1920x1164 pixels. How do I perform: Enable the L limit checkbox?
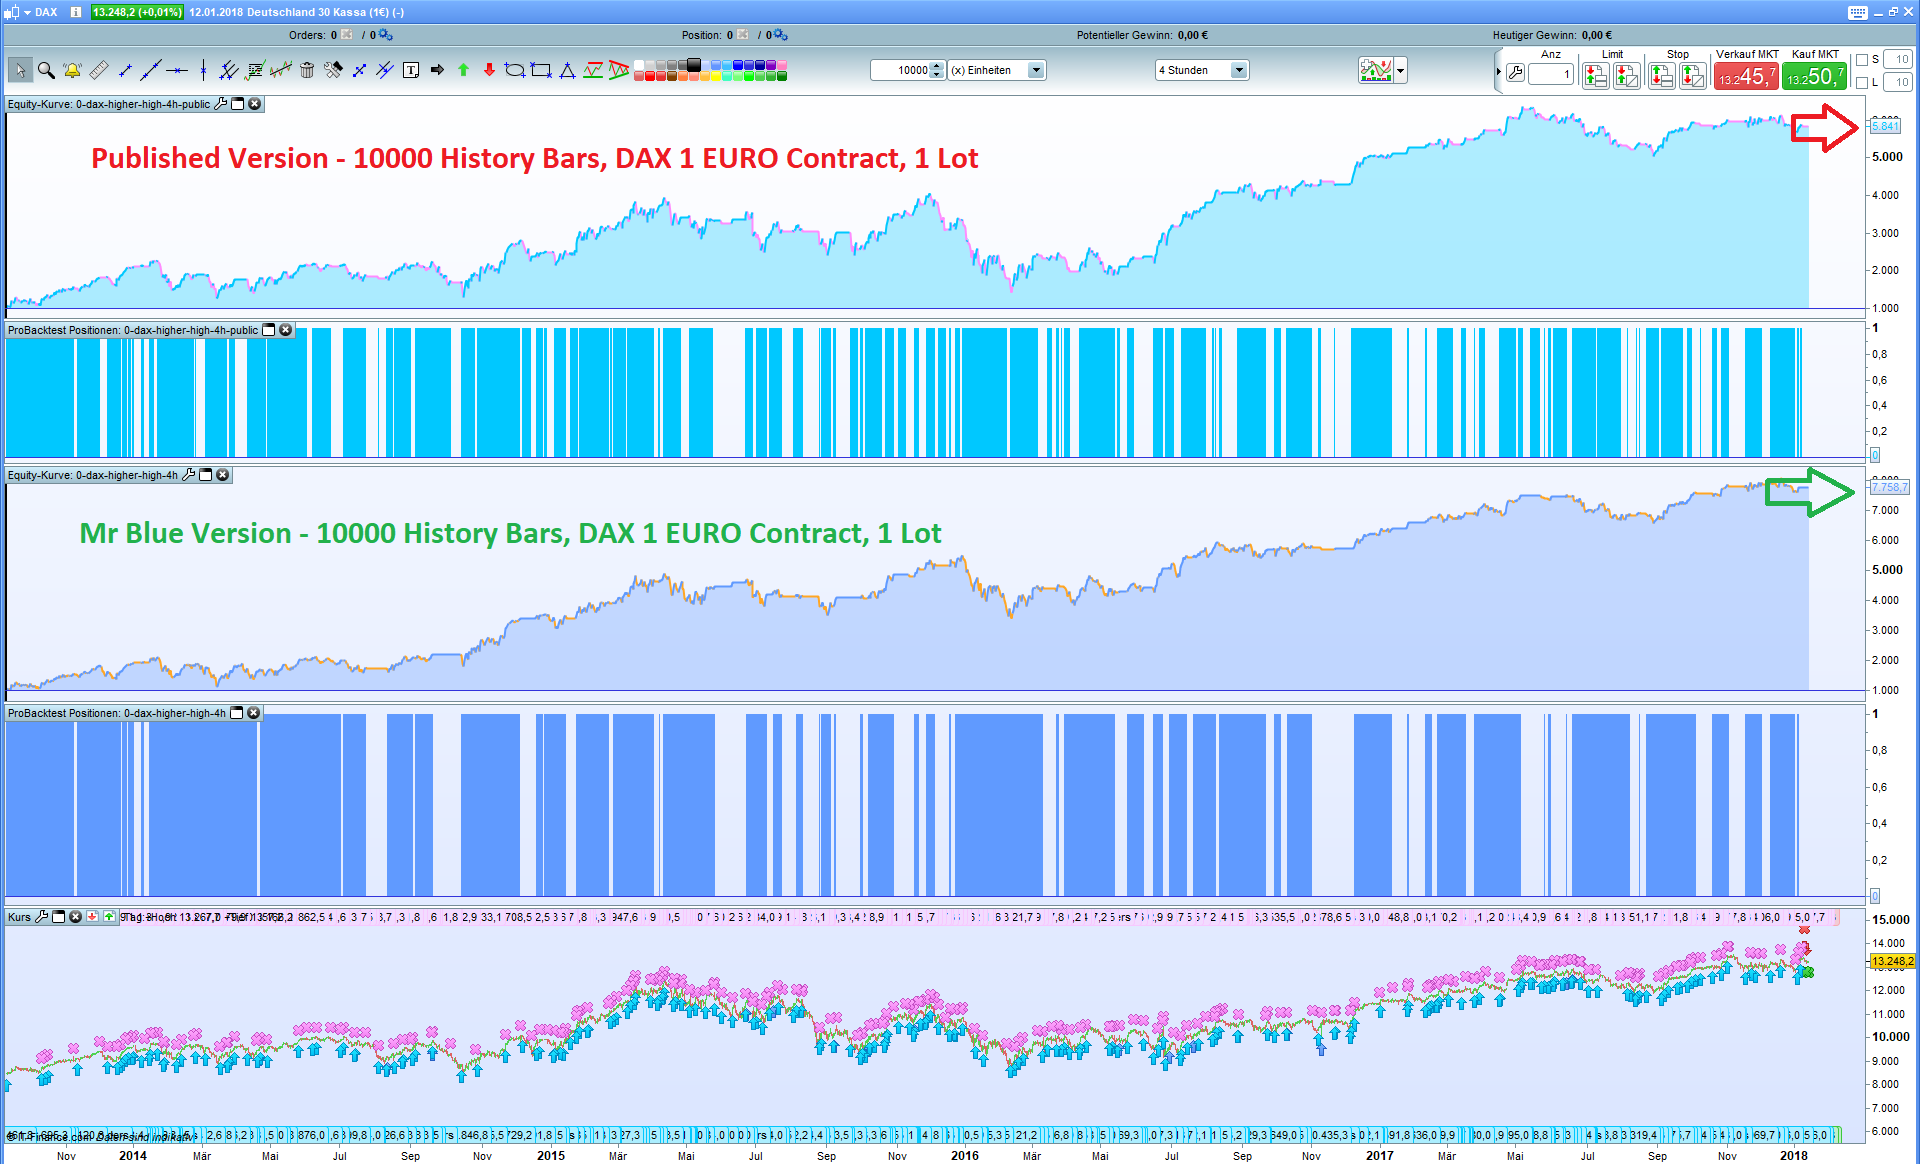tap(1862, 82)
